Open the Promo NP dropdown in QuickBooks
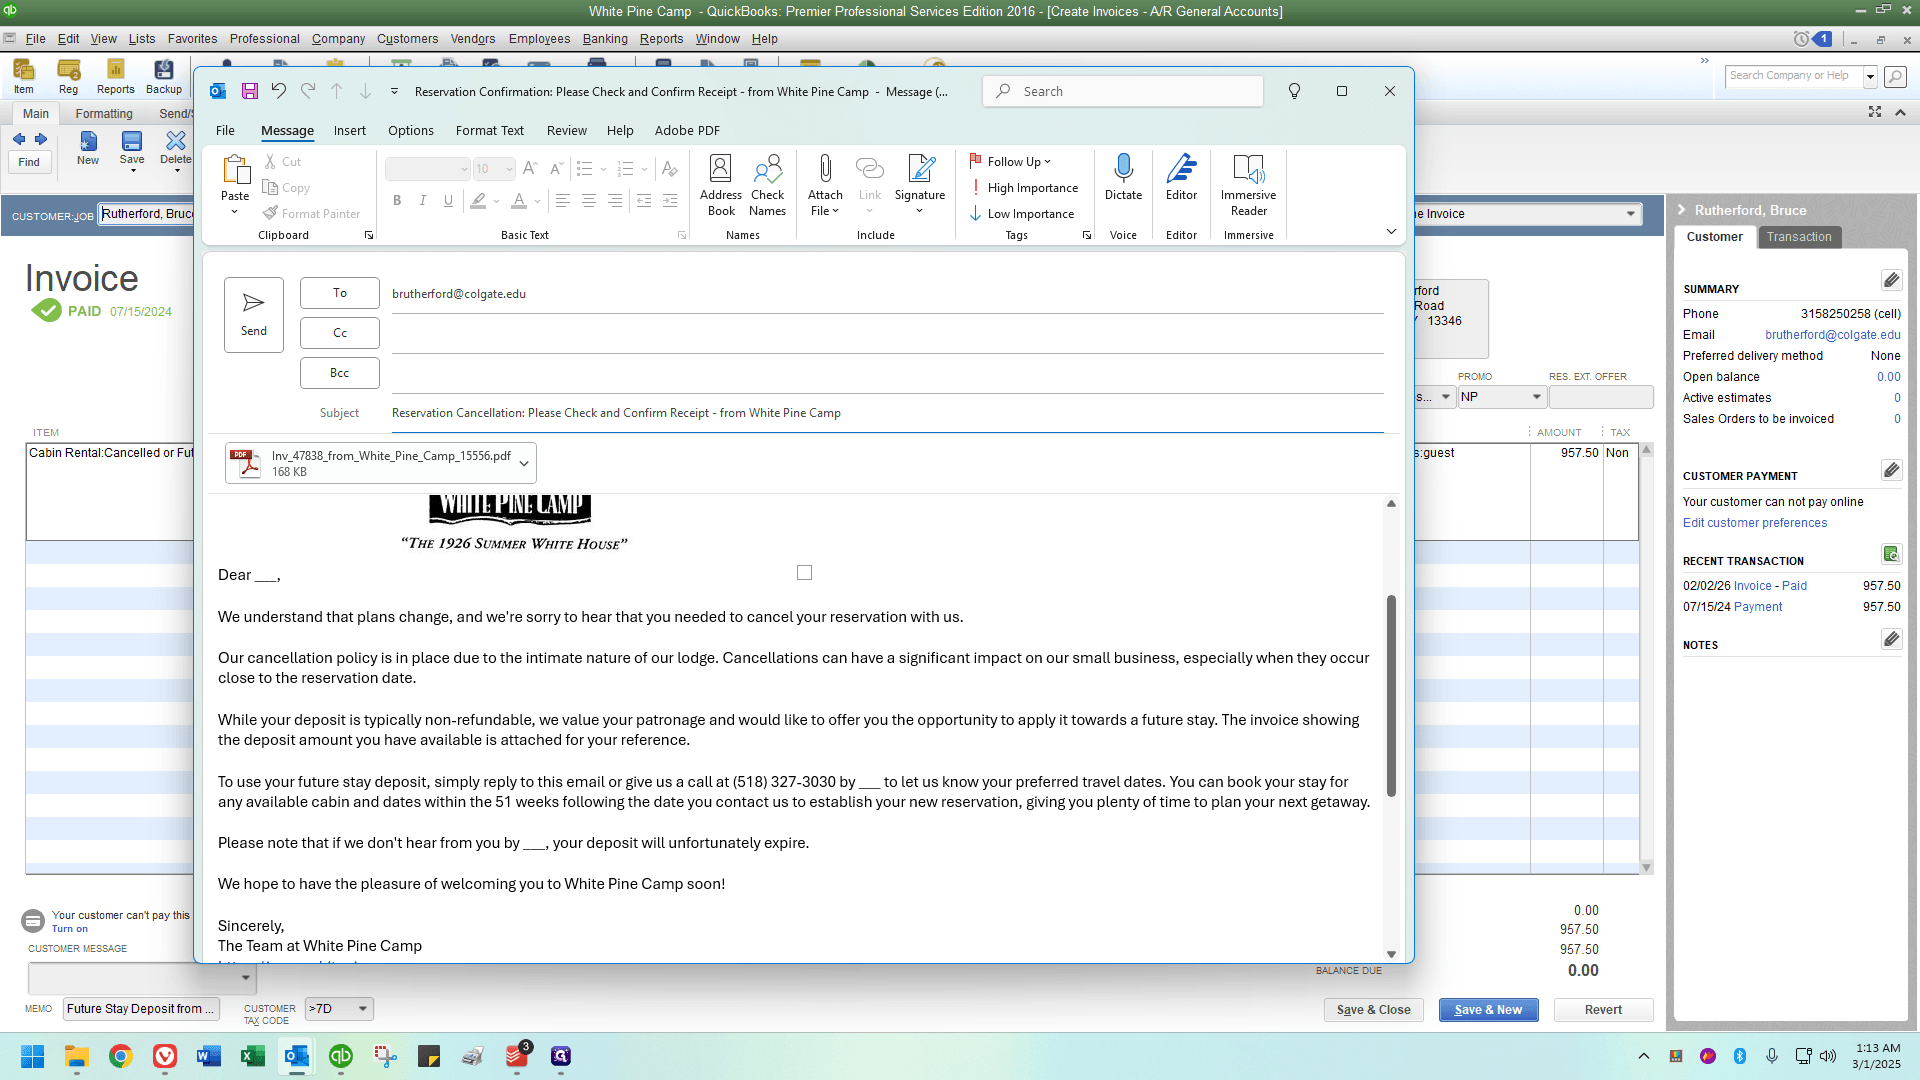Image resolution: width=1920 pixels, height=1080 pixels. pyautogui.click(x=1537, y=397)
